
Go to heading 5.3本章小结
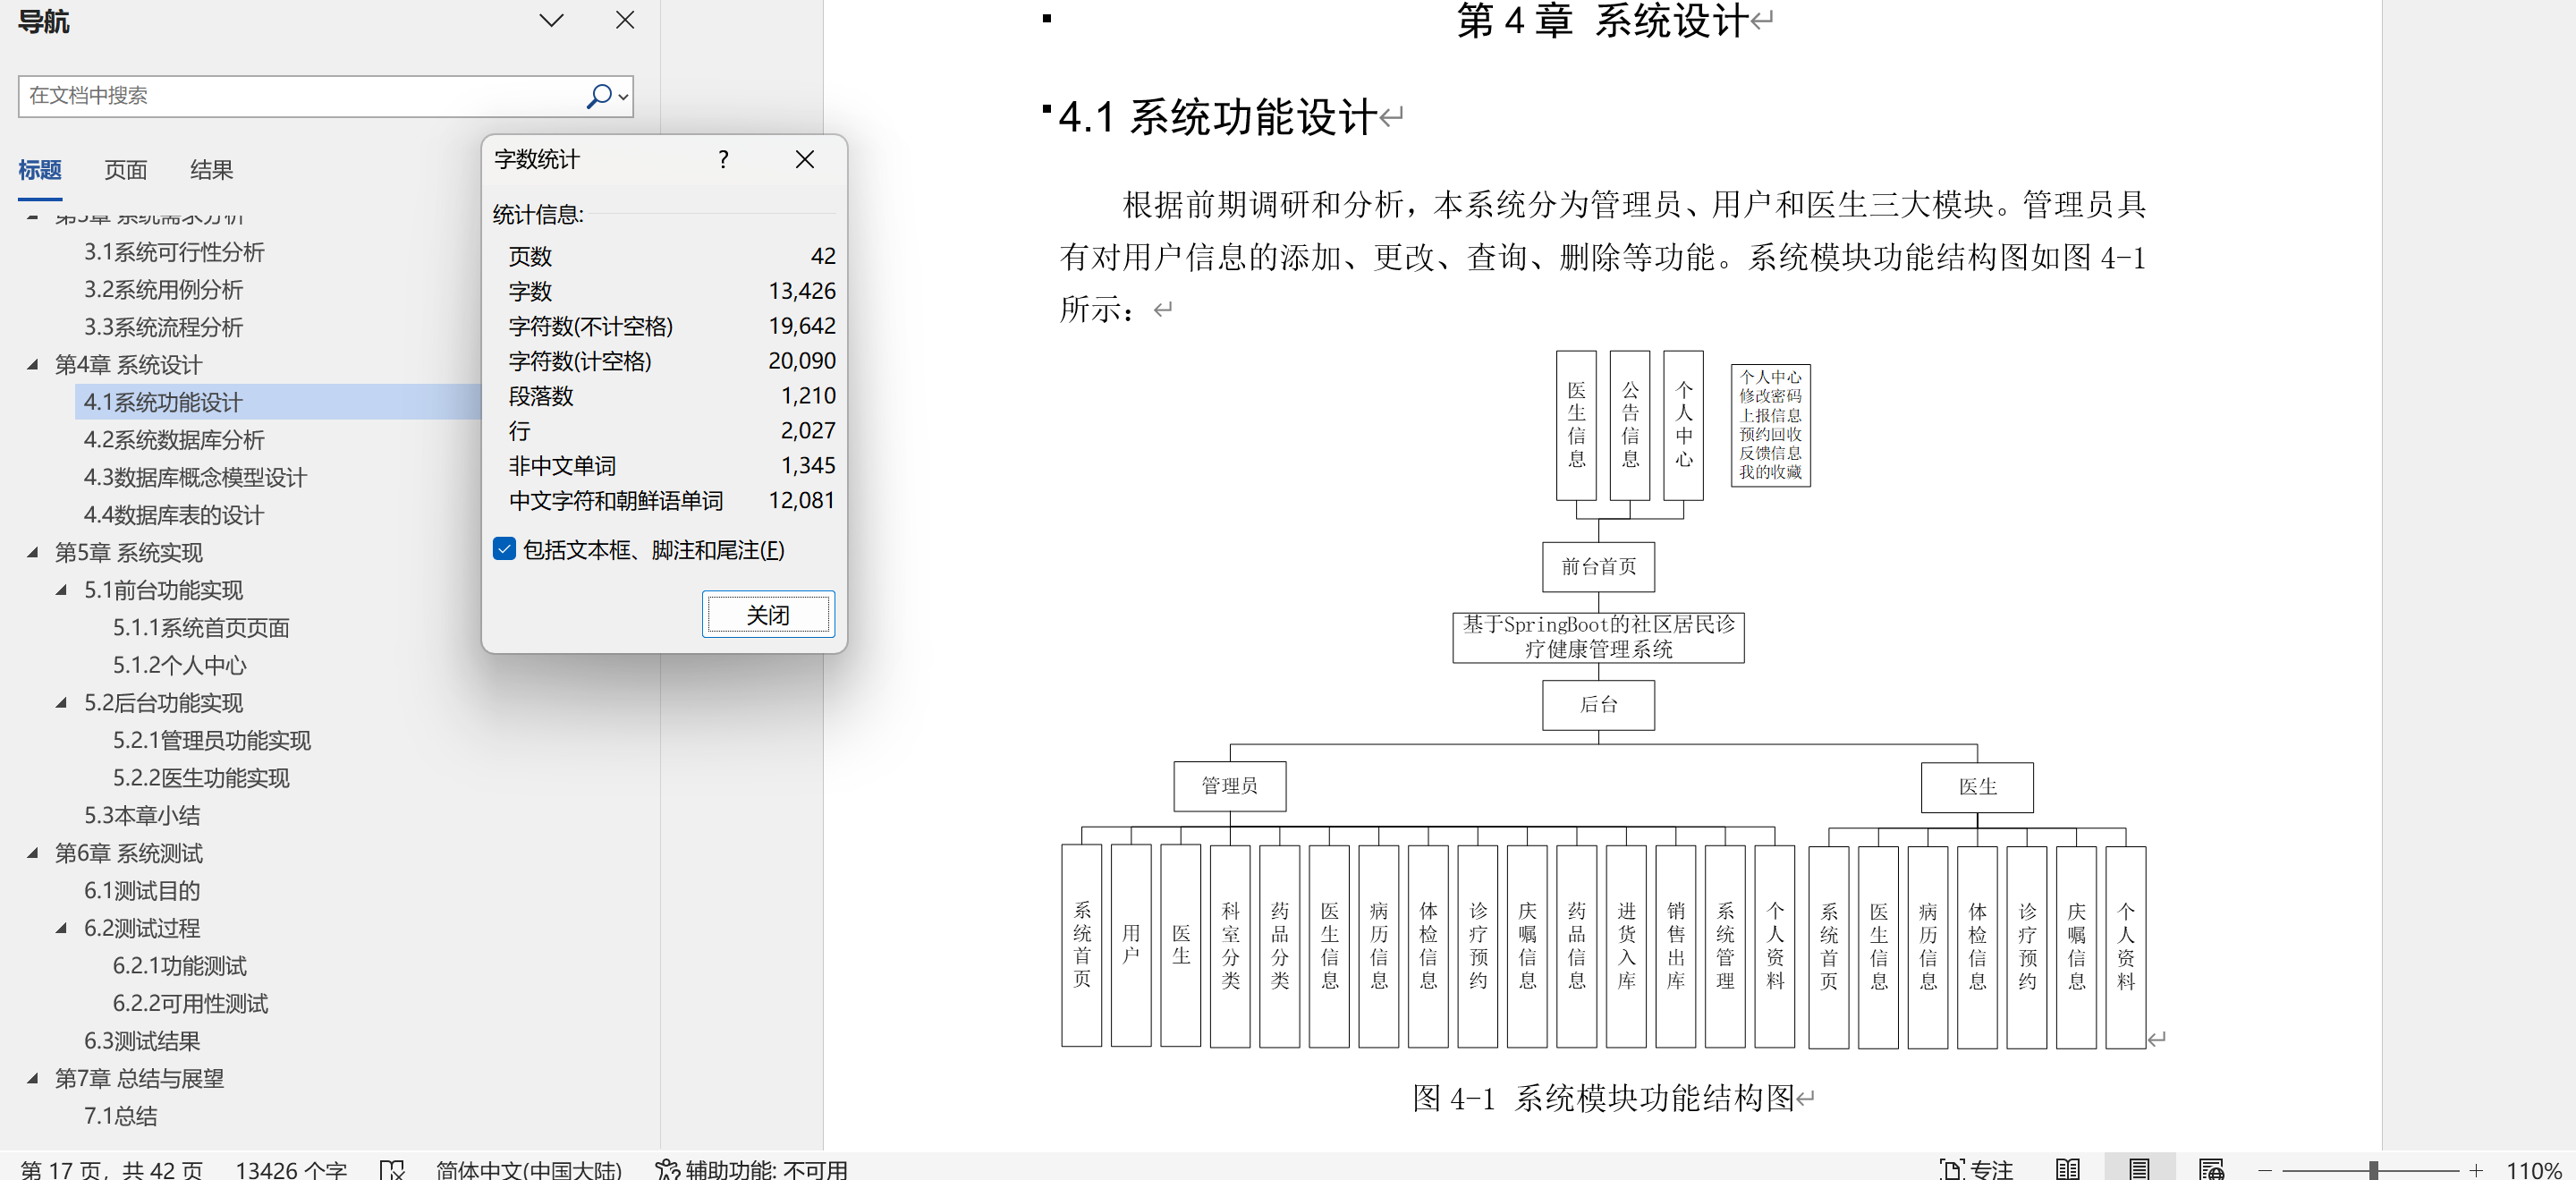click(x=142, y=816)
